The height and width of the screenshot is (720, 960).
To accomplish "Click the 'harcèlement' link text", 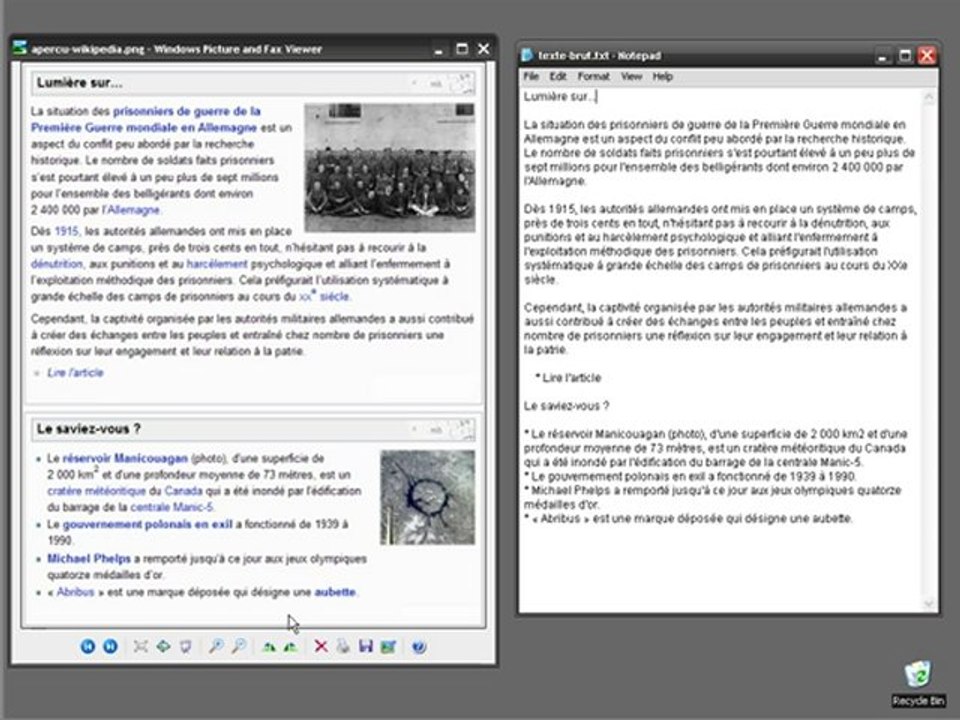I will pos(217,264).
